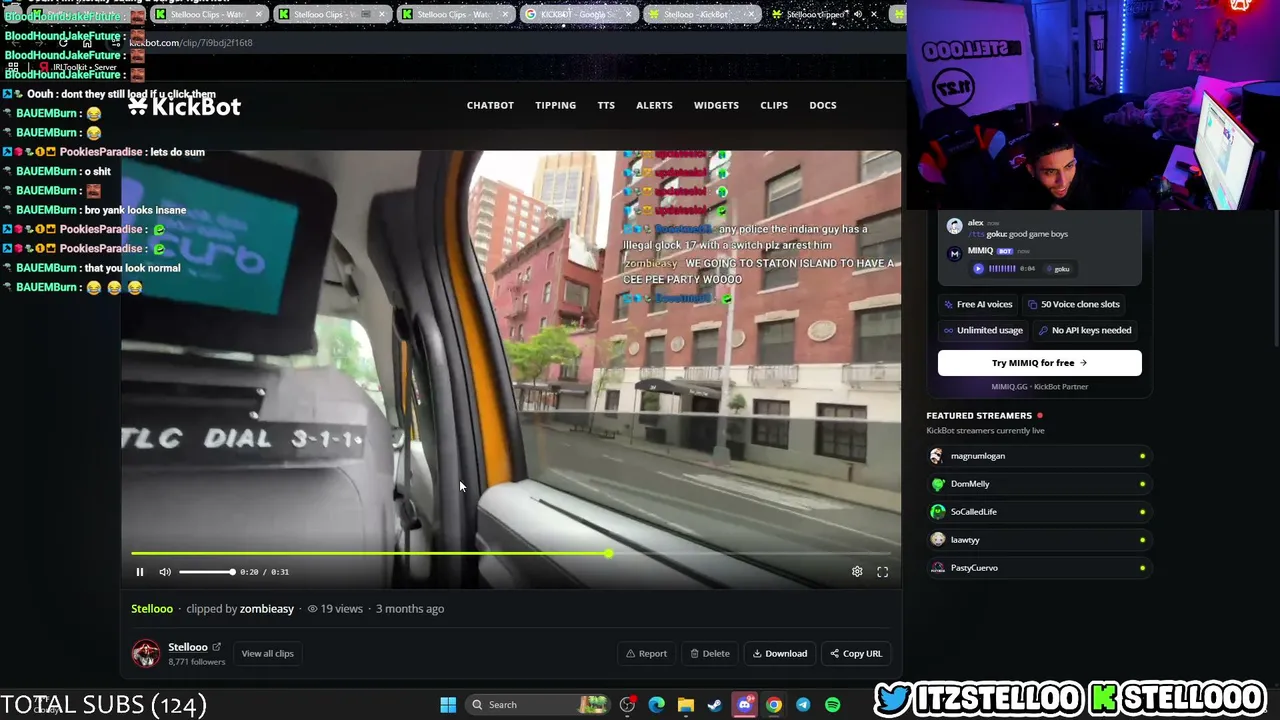Viewport: 1280px width, 720px height.
Task: Navigate to CLIPS
Action: pos(774,105)
